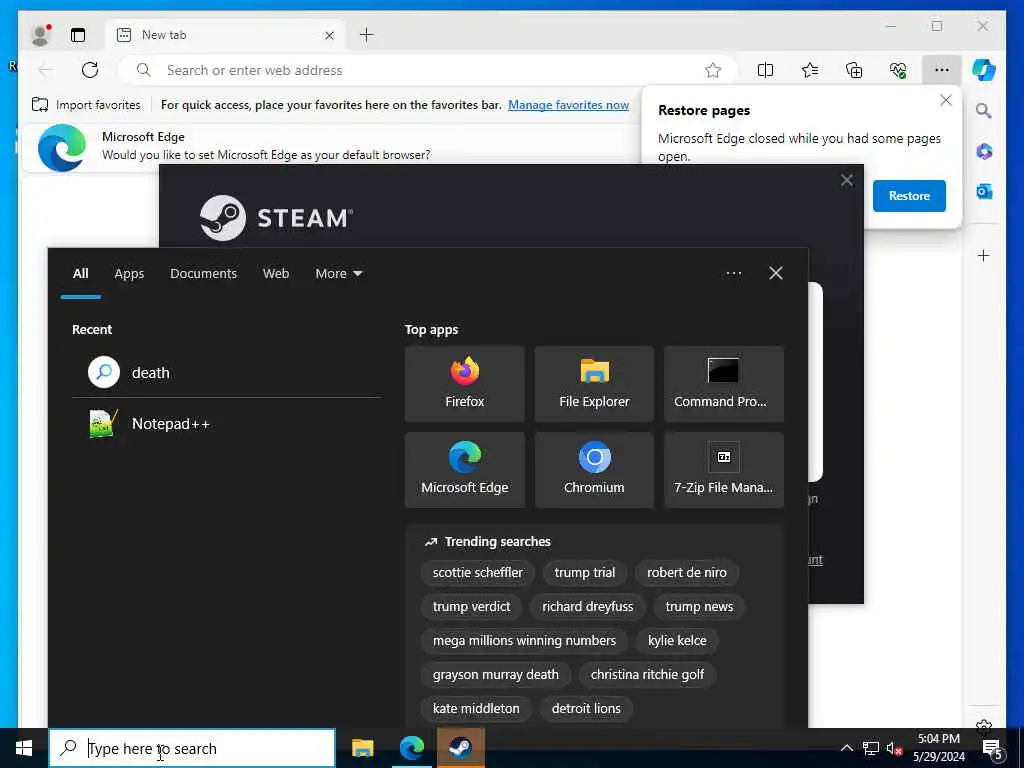Open the Windows Start menu
1024x768 pixels.
[x=24, y=748]
